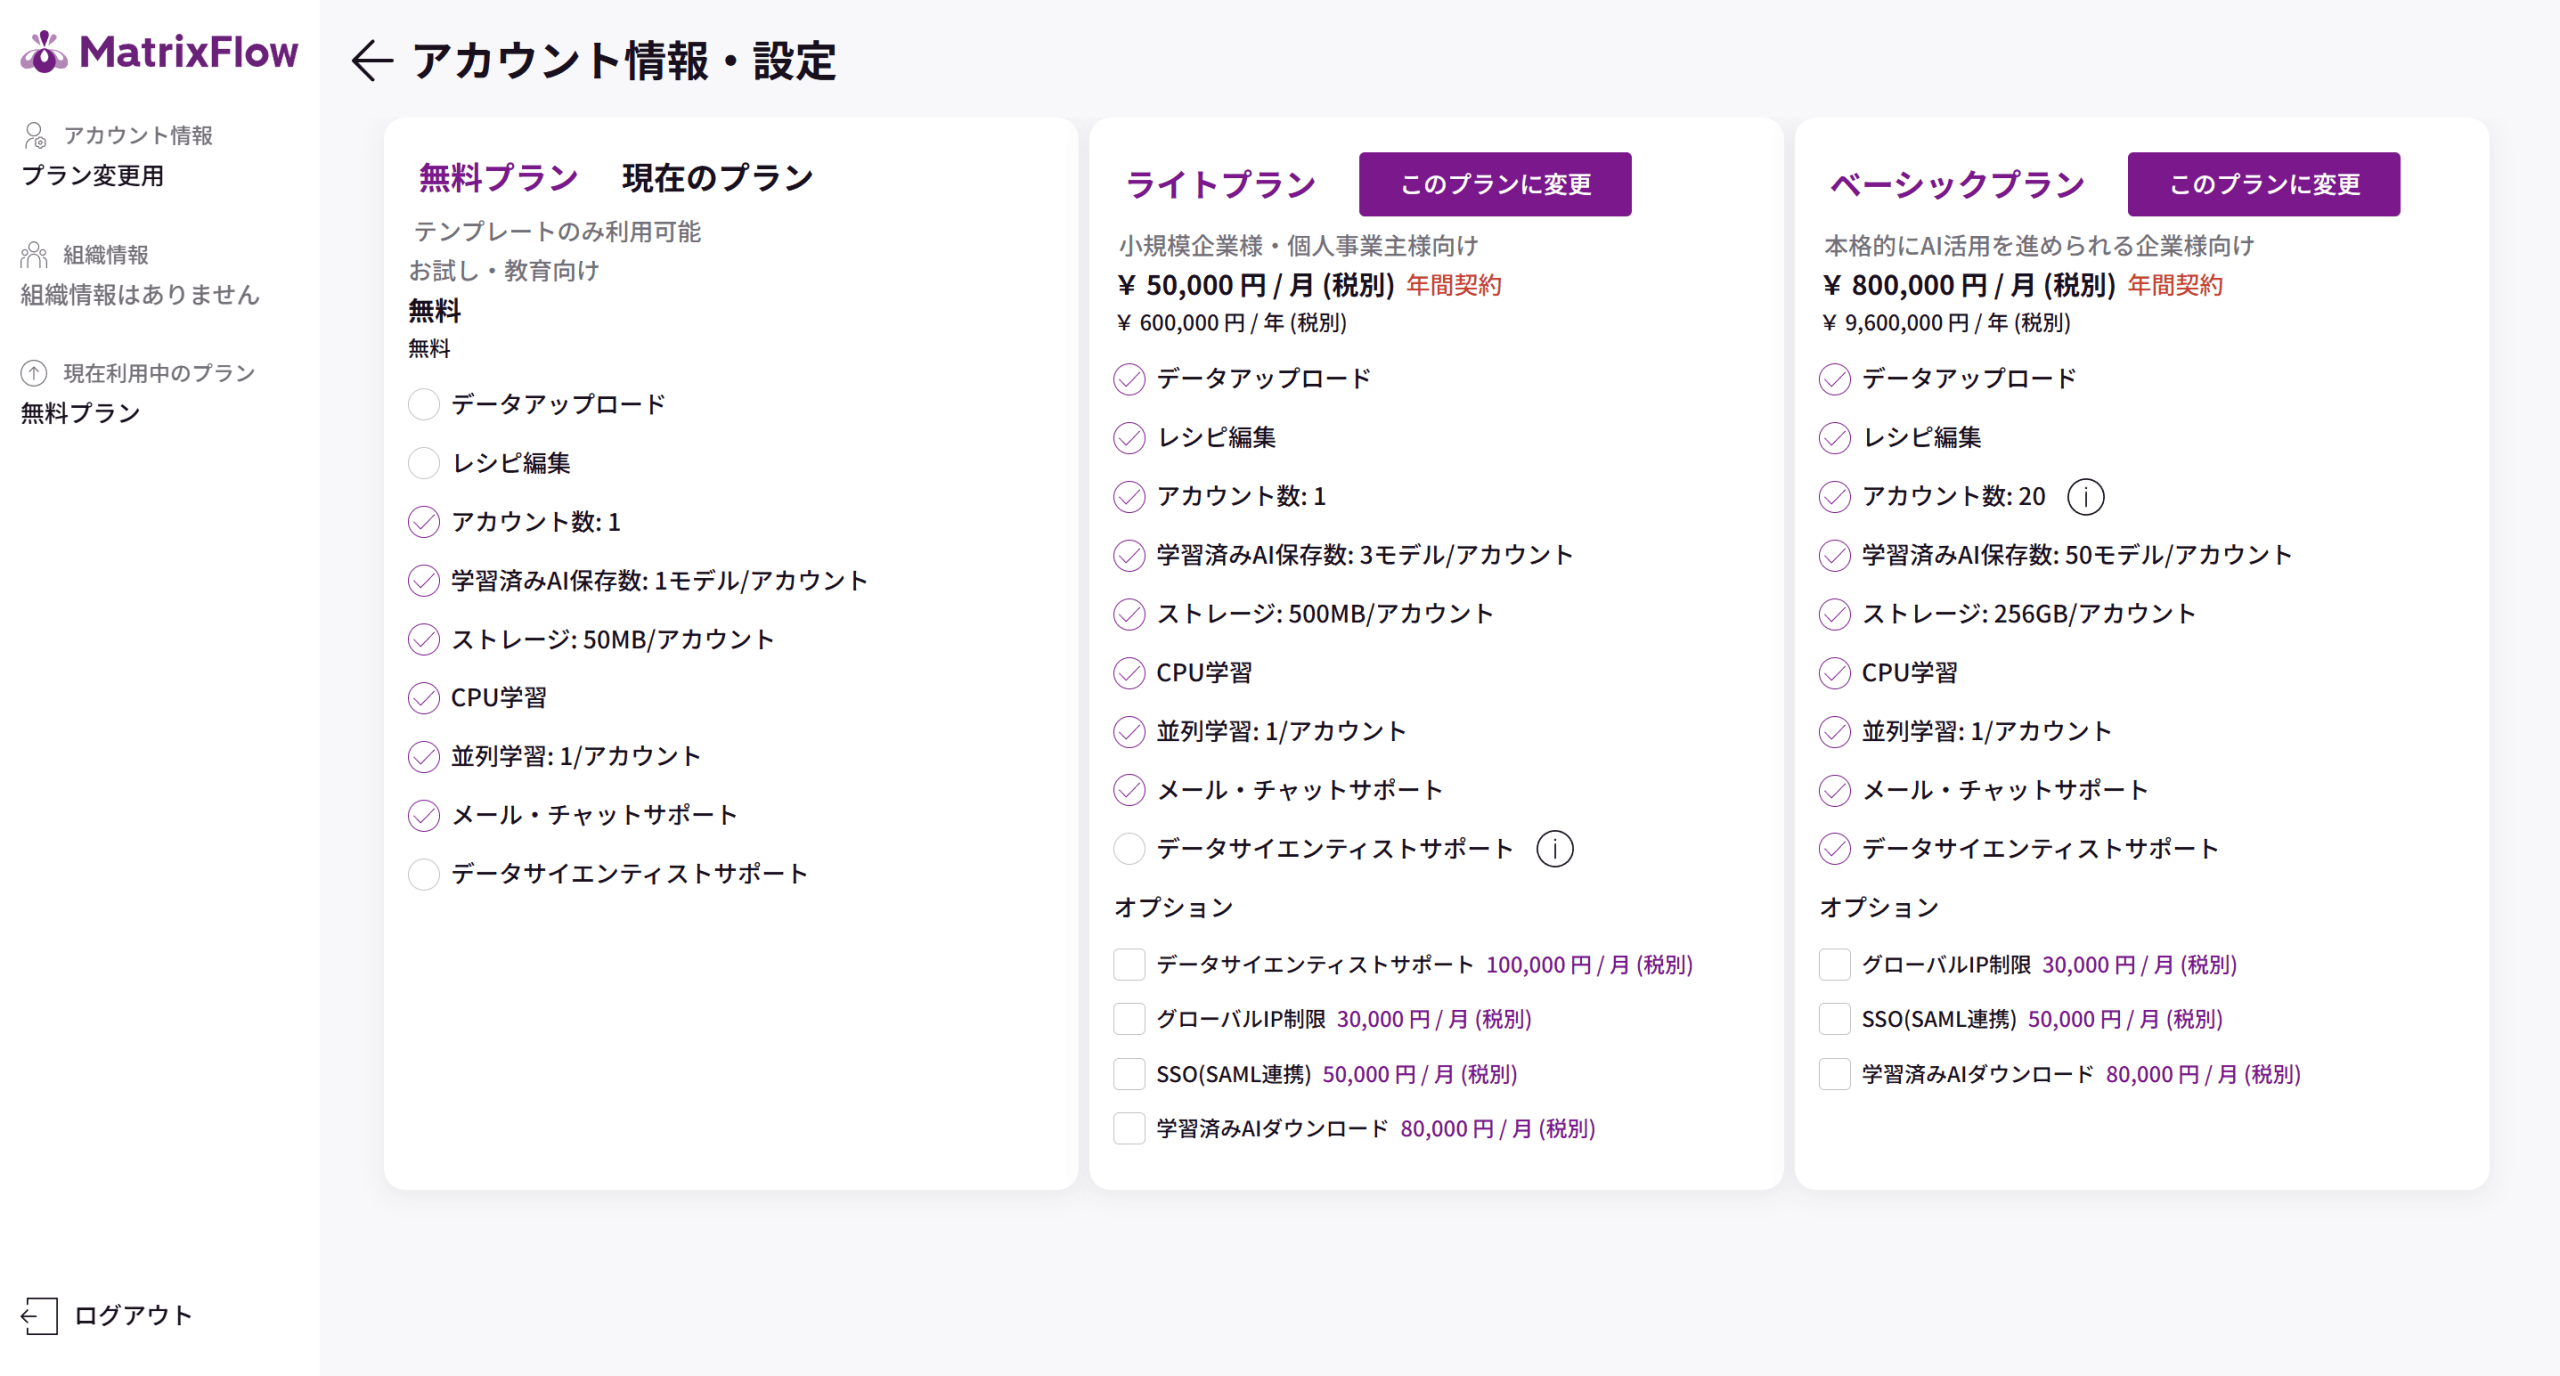Click 小規模企業様・個人事業主様向け description
Image resolution: width=2560 pixels, height=1376 pixels.
1298,246
